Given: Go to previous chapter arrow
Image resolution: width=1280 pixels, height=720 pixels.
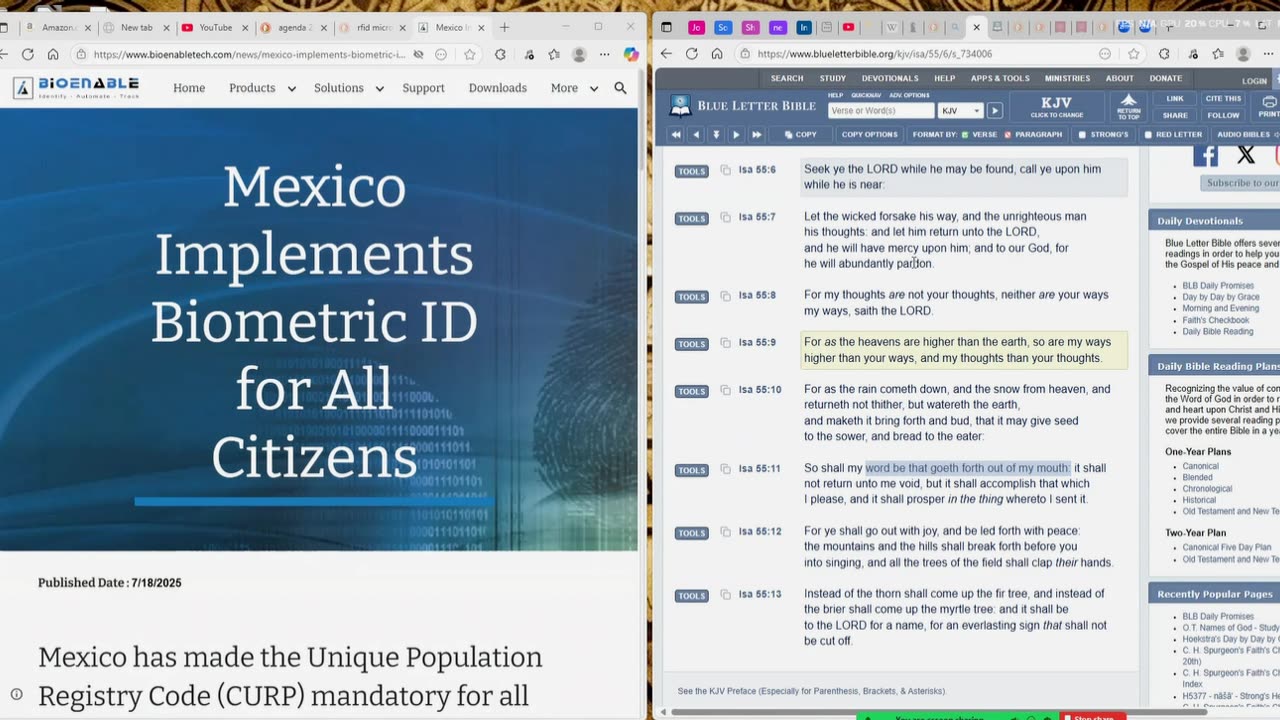Looking at the screenshot, I should coord(696,134).
